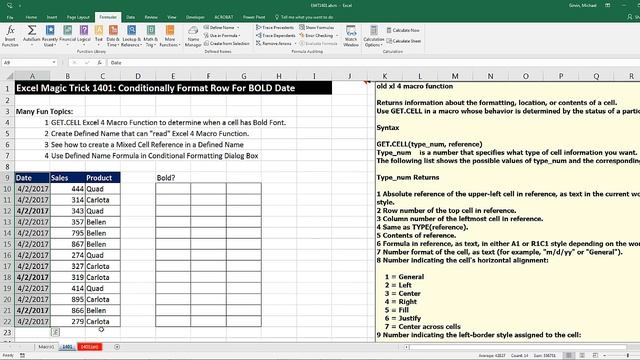Image resolution: width=640 pixels, height=360 pixels.
Task: Switch to the View tab
Action: (171, 17)
